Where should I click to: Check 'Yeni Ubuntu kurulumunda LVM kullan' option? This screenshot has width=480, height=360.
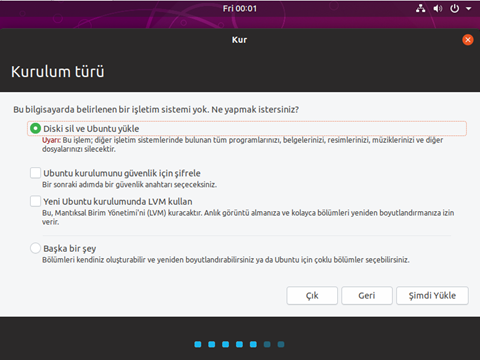(35, 201)
